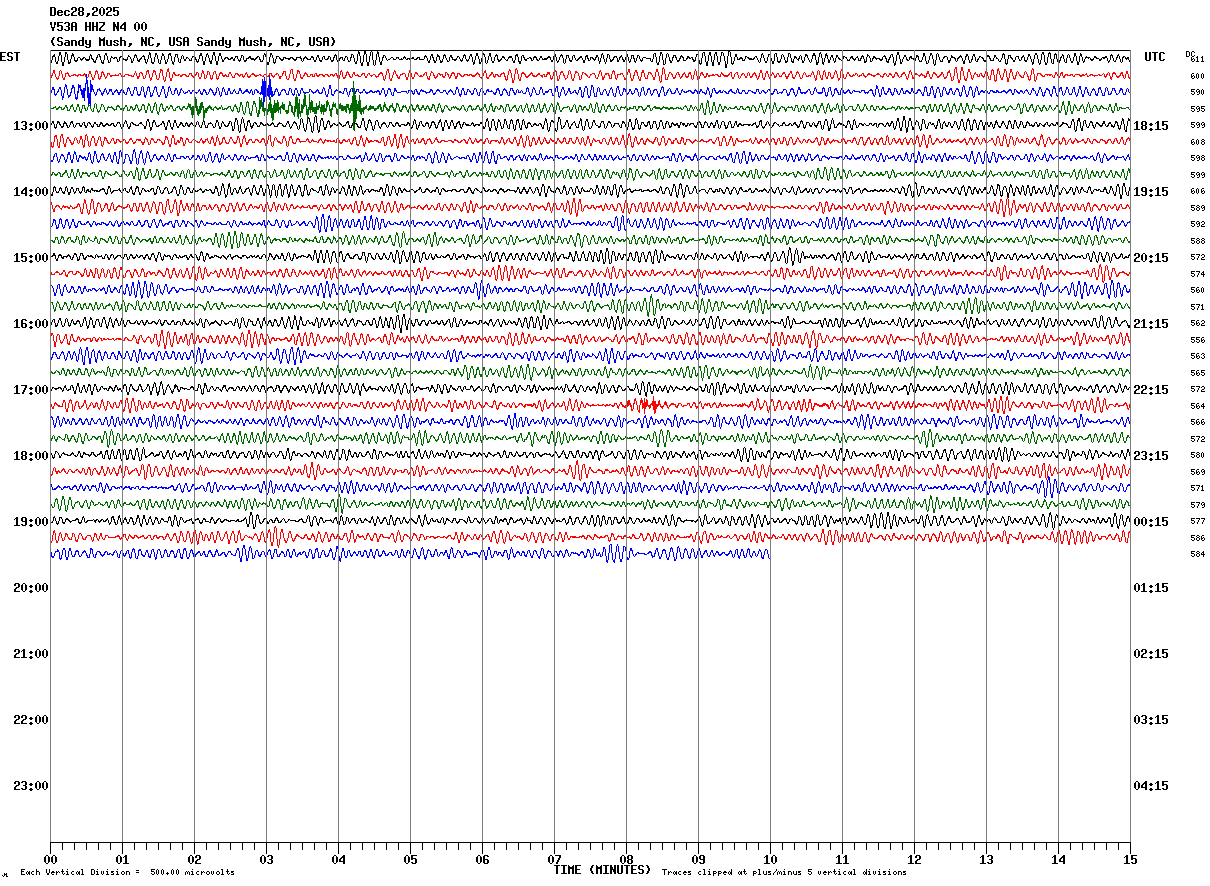1210x886 pixels.
Task: Click the 21:15 UTC time label
Action: coord(1151,324)
